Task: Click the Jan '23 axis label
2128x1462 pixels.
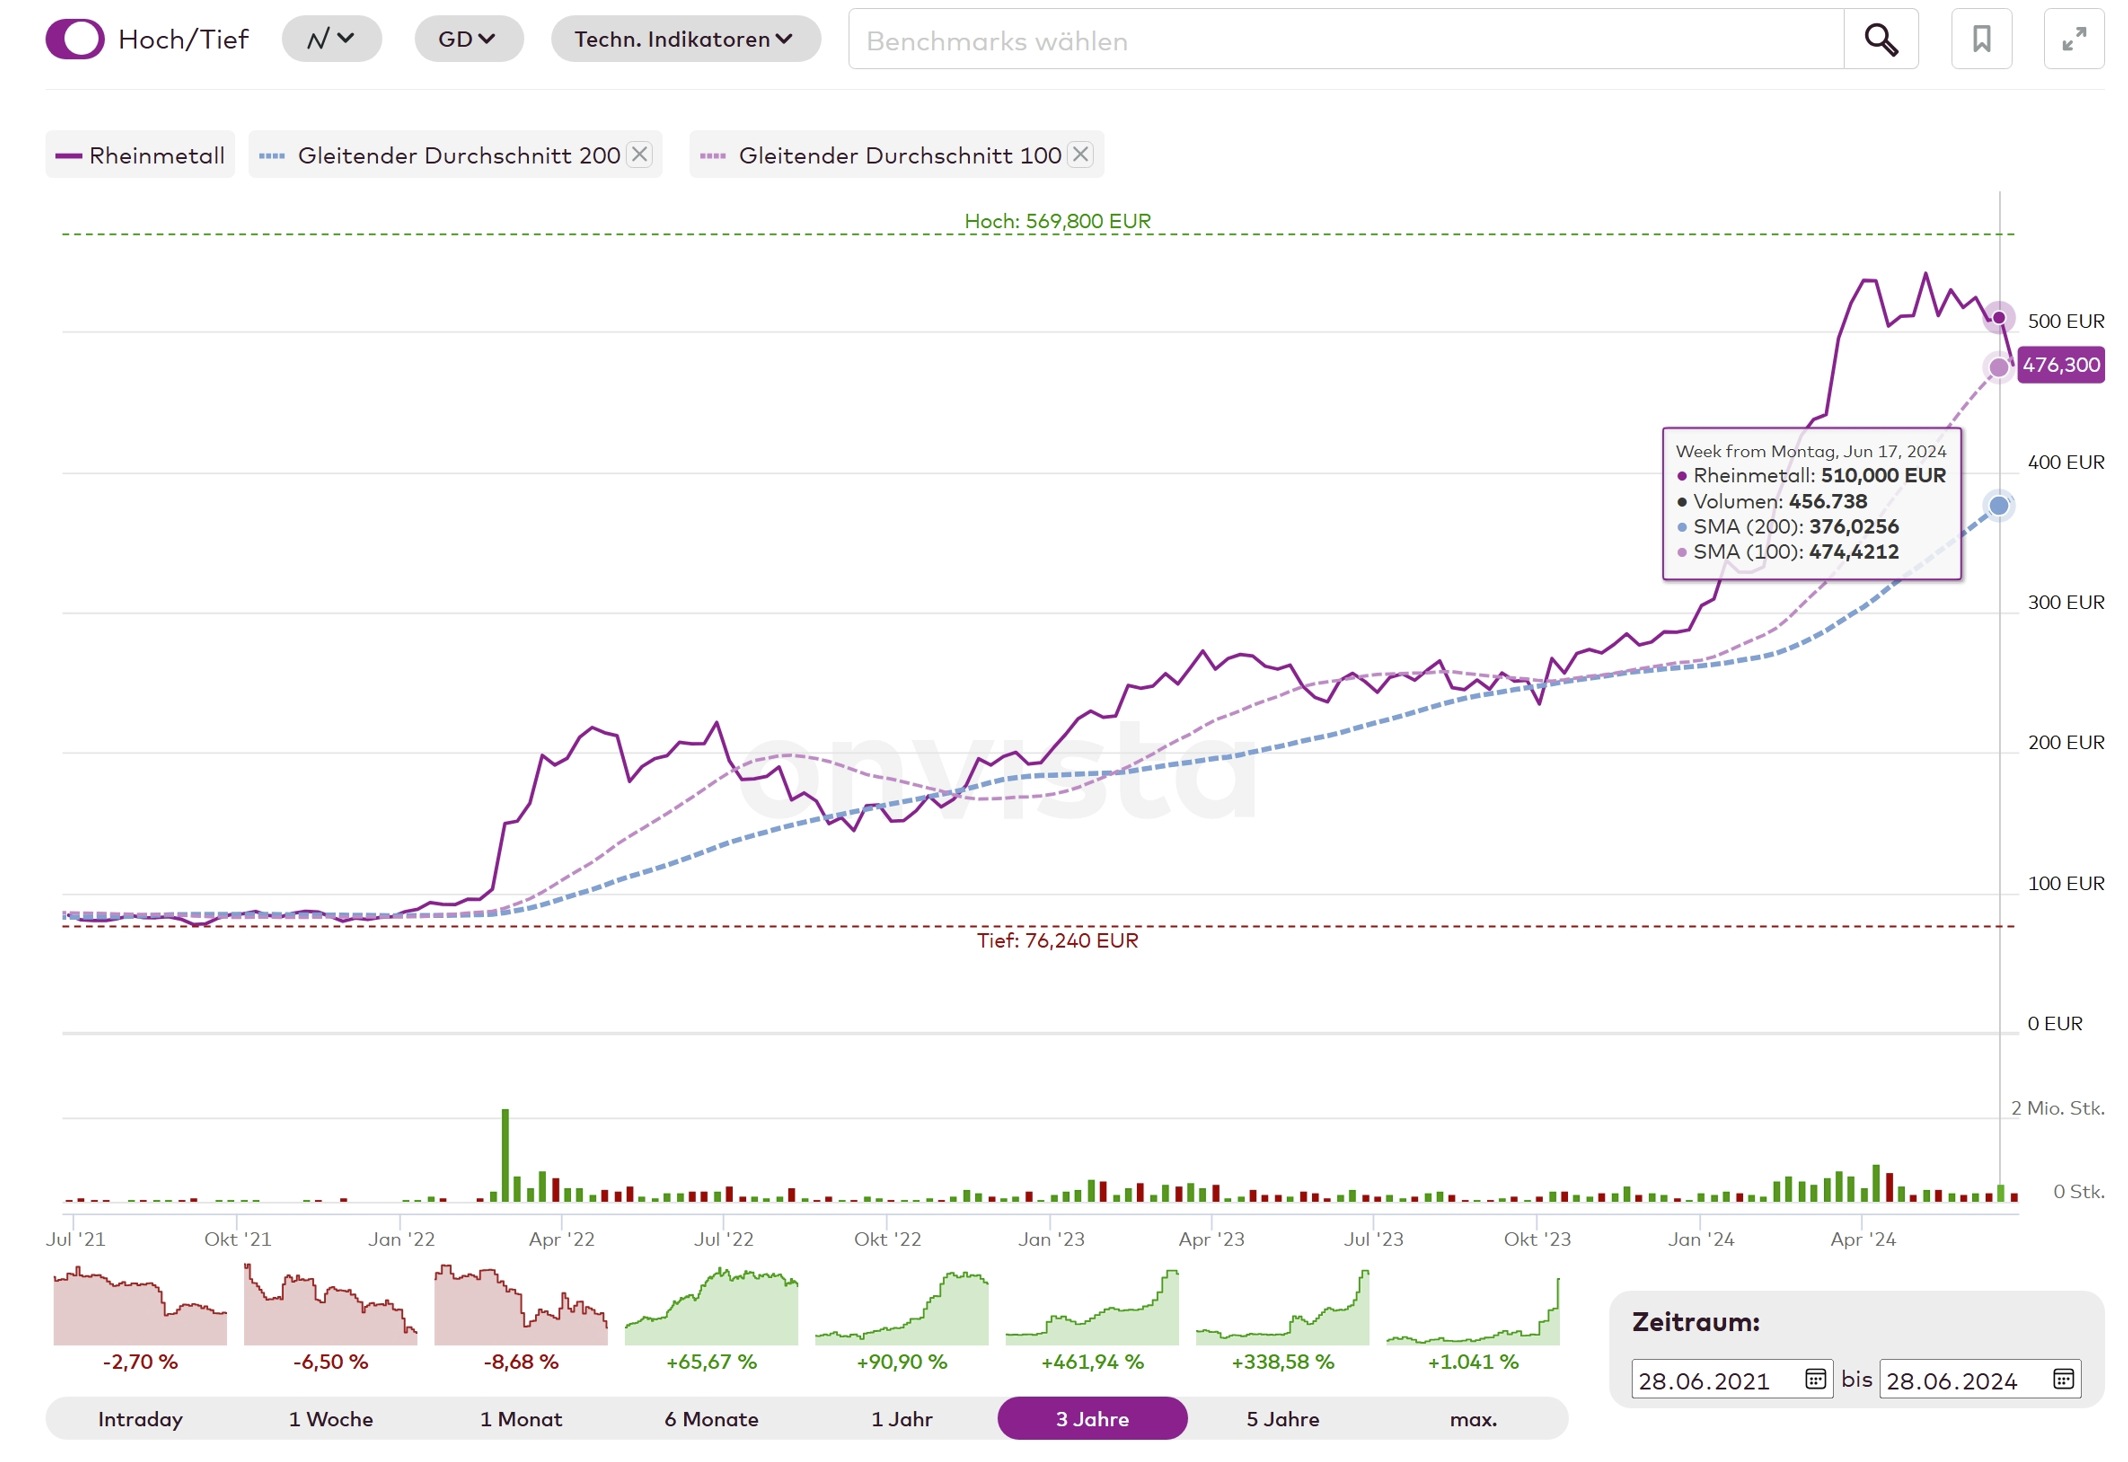Action: pyautogui.click(x=1050, y=1239)
